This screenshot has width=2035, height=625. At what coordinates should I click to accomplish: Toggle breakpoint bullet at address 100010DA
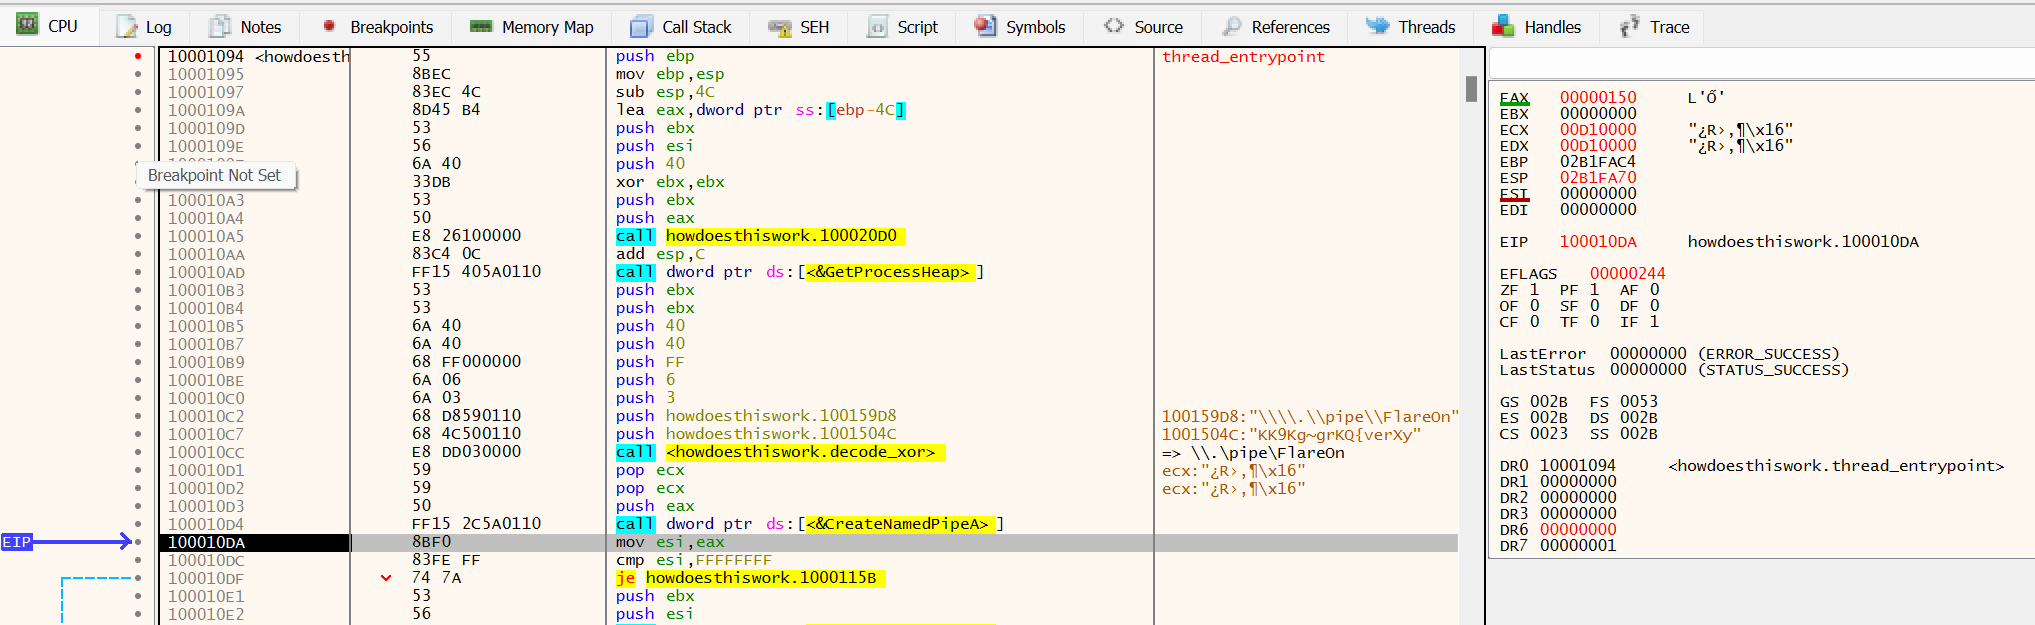(138, 542)
